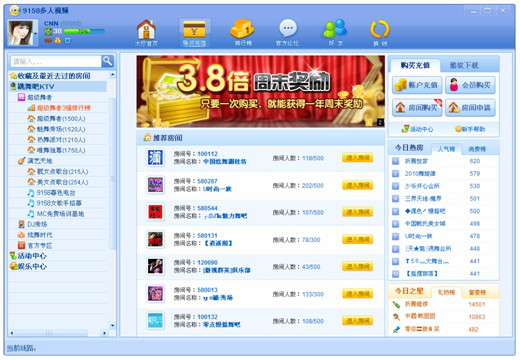The width and height of the screenshot is (520, 360).
Task: Click the sidebar scrollbar down arrow
Action: [x=112, y=325]
